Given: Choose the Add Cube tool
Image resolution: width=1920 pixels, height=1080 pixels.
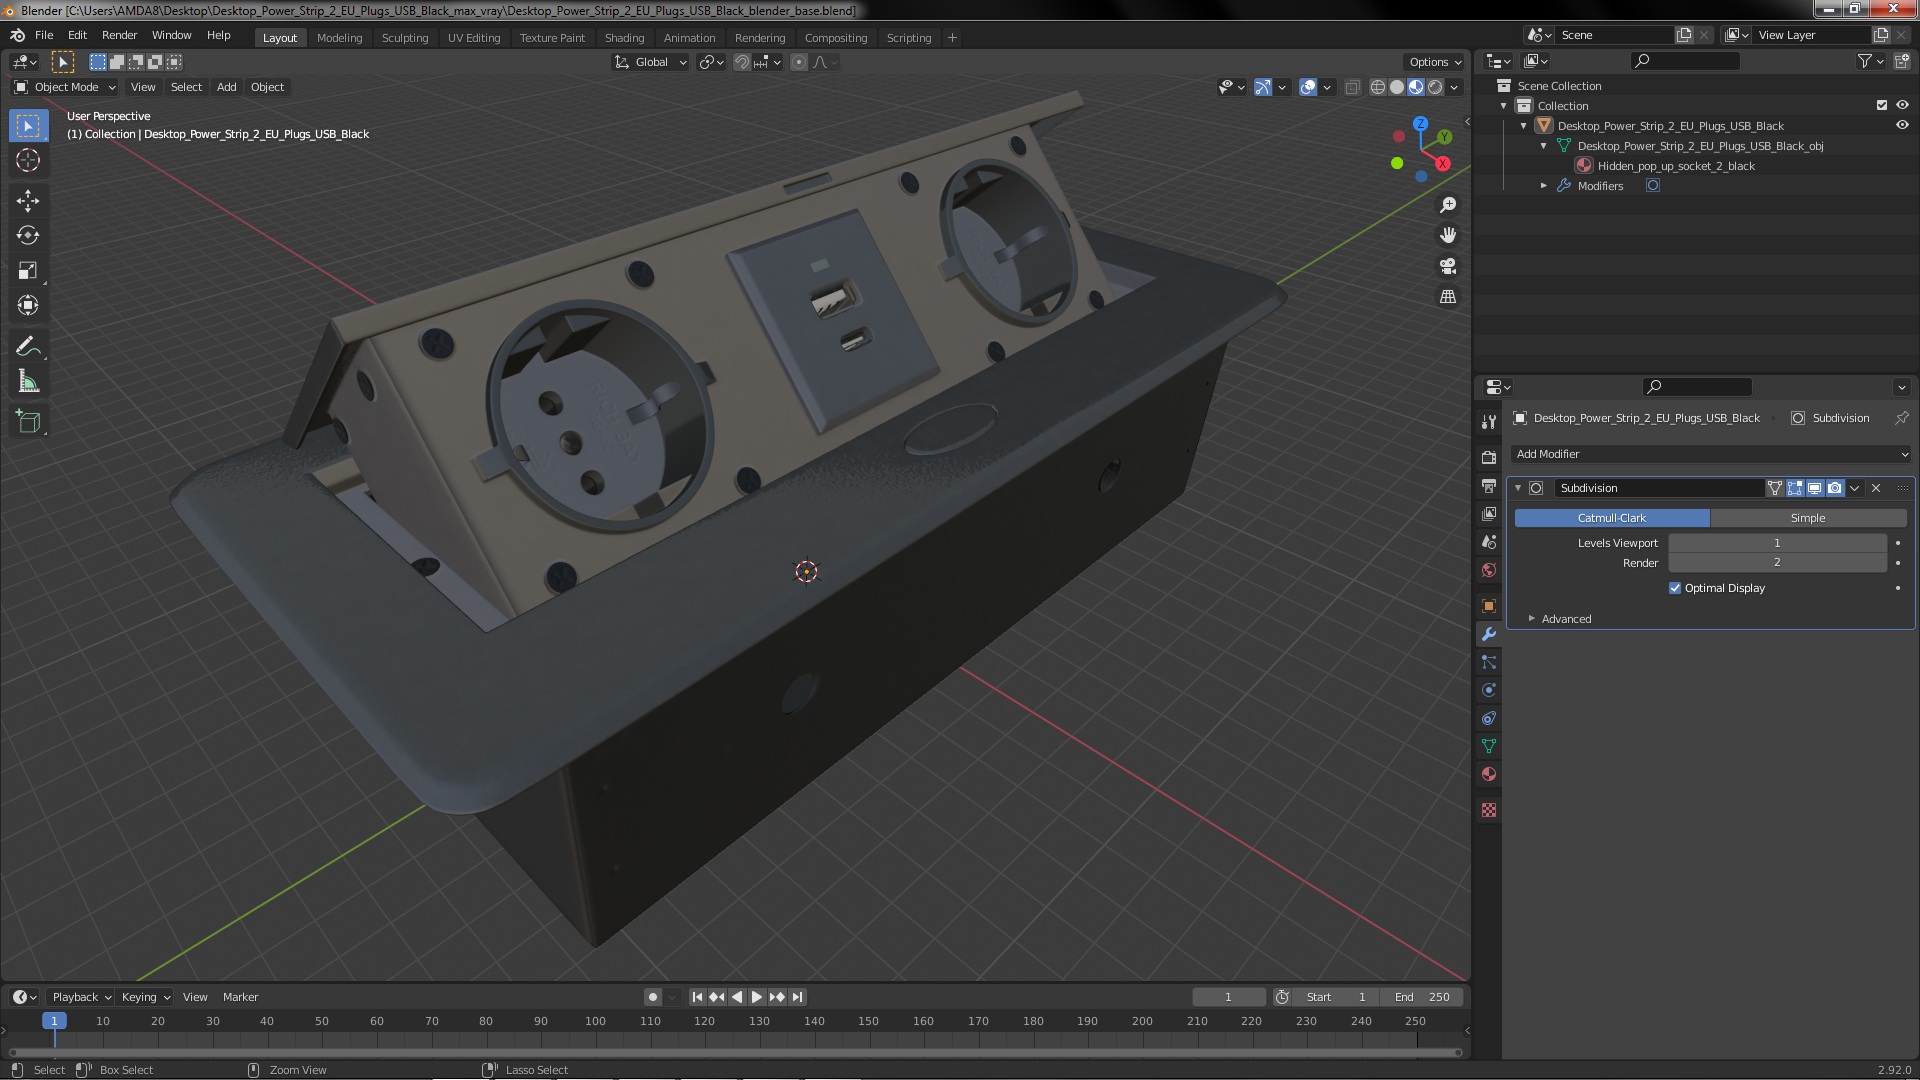Looking at the screenshot, I should tap(28, 422).
